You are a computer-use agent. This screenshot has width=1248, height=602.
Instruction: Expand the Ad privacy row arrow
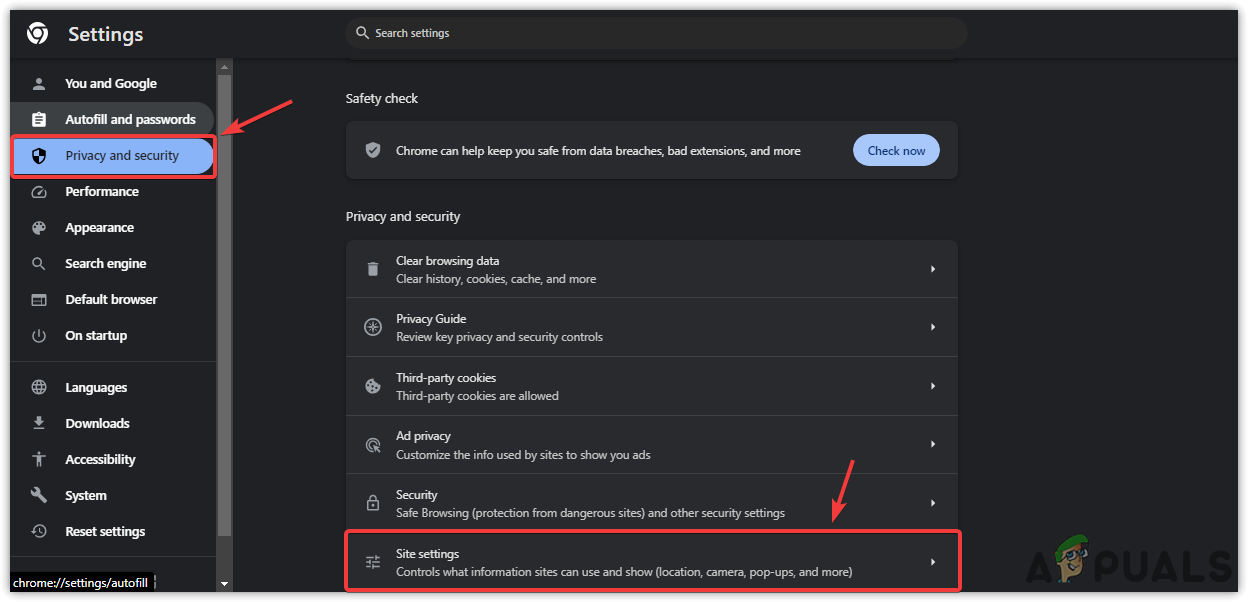[x=932, y=444]
